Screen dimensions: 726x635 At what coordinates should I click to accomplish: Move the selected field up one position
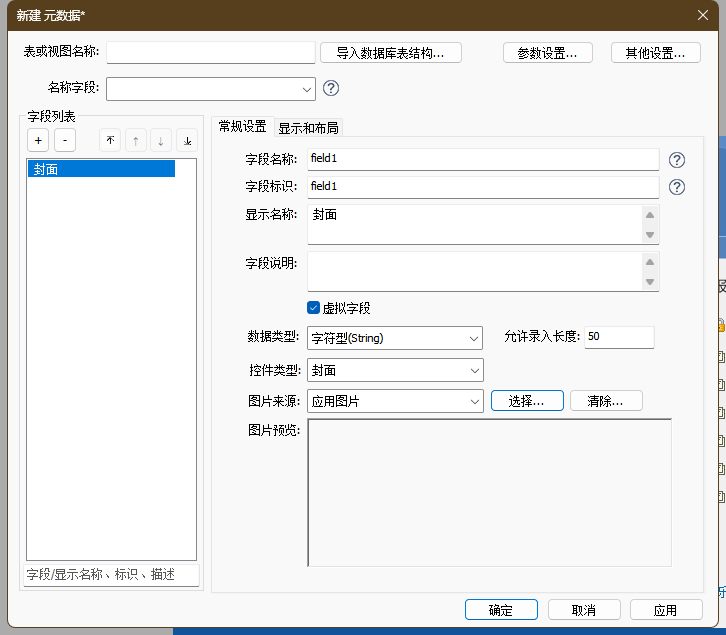136,141
